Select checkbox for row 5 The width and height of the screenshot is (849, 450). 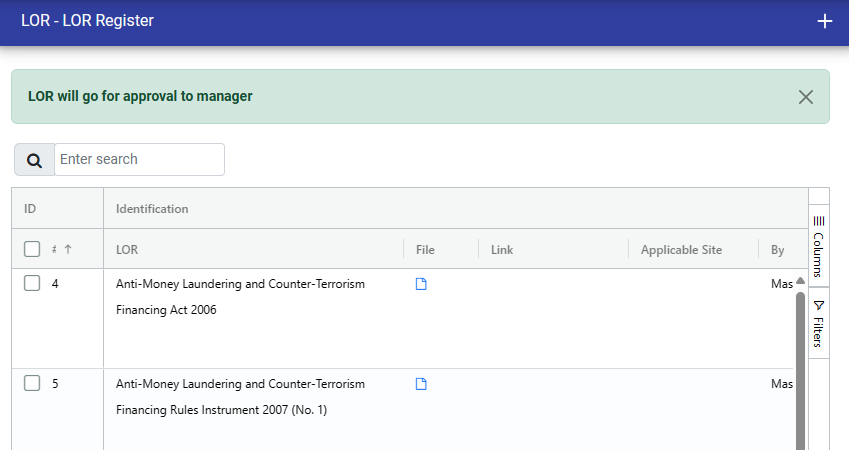32,384
